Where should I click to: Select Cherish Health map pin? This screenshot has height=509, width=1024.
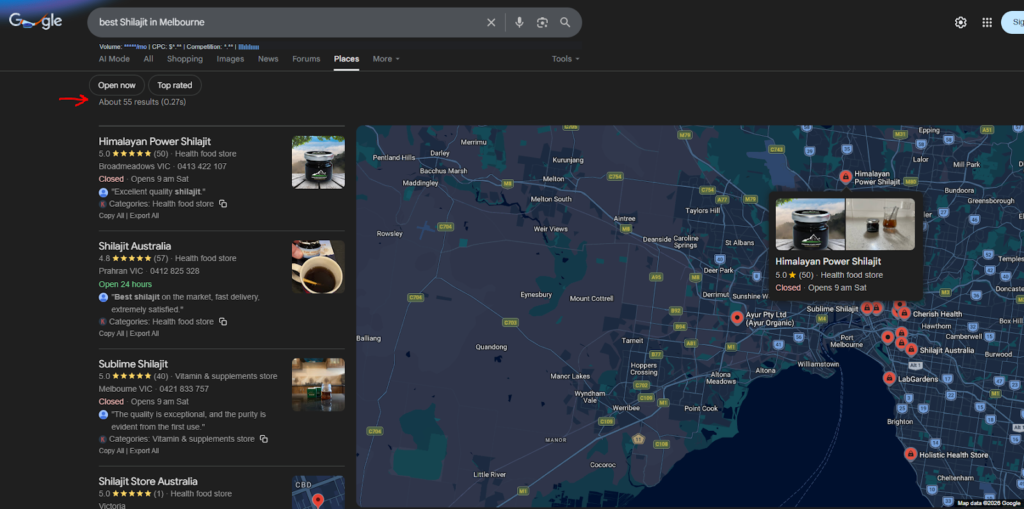click(904, 314)
